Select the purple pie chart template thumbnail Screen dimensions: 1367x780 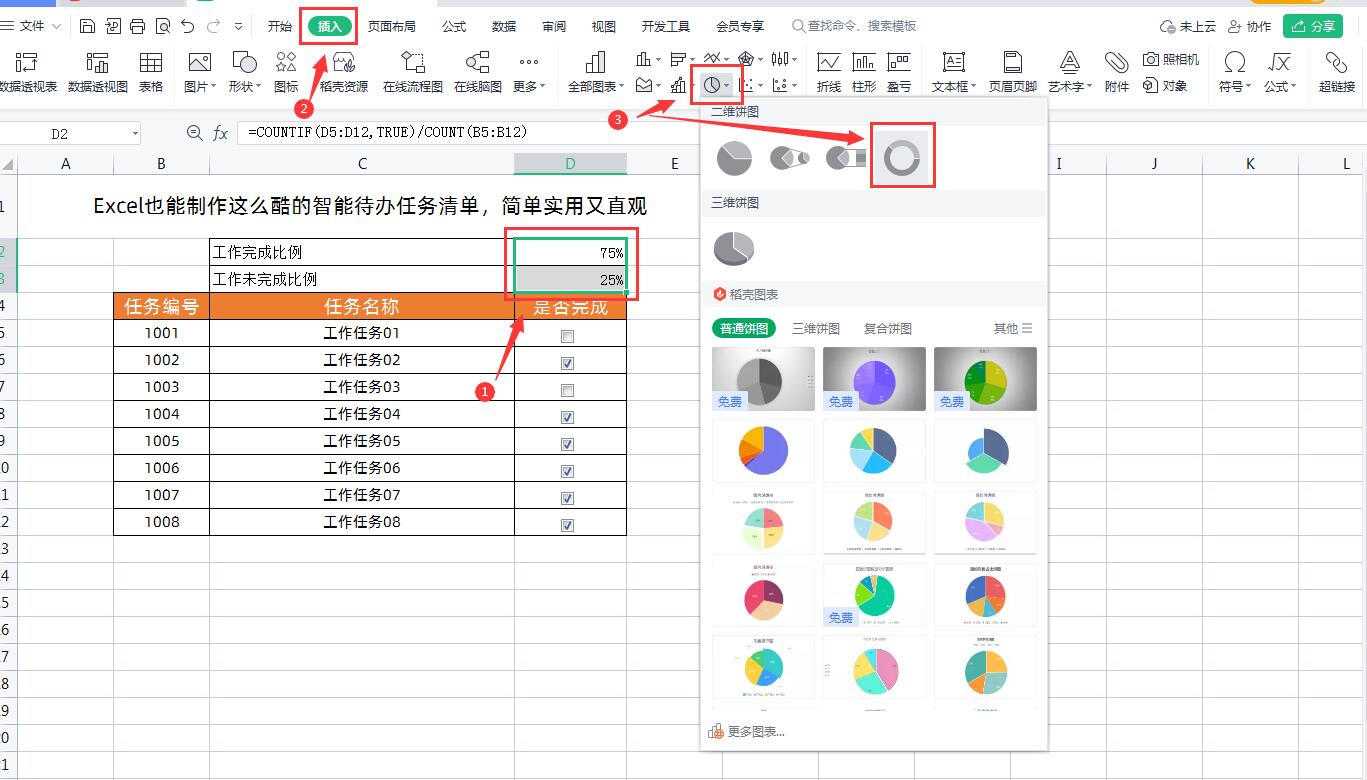(873, 378)
